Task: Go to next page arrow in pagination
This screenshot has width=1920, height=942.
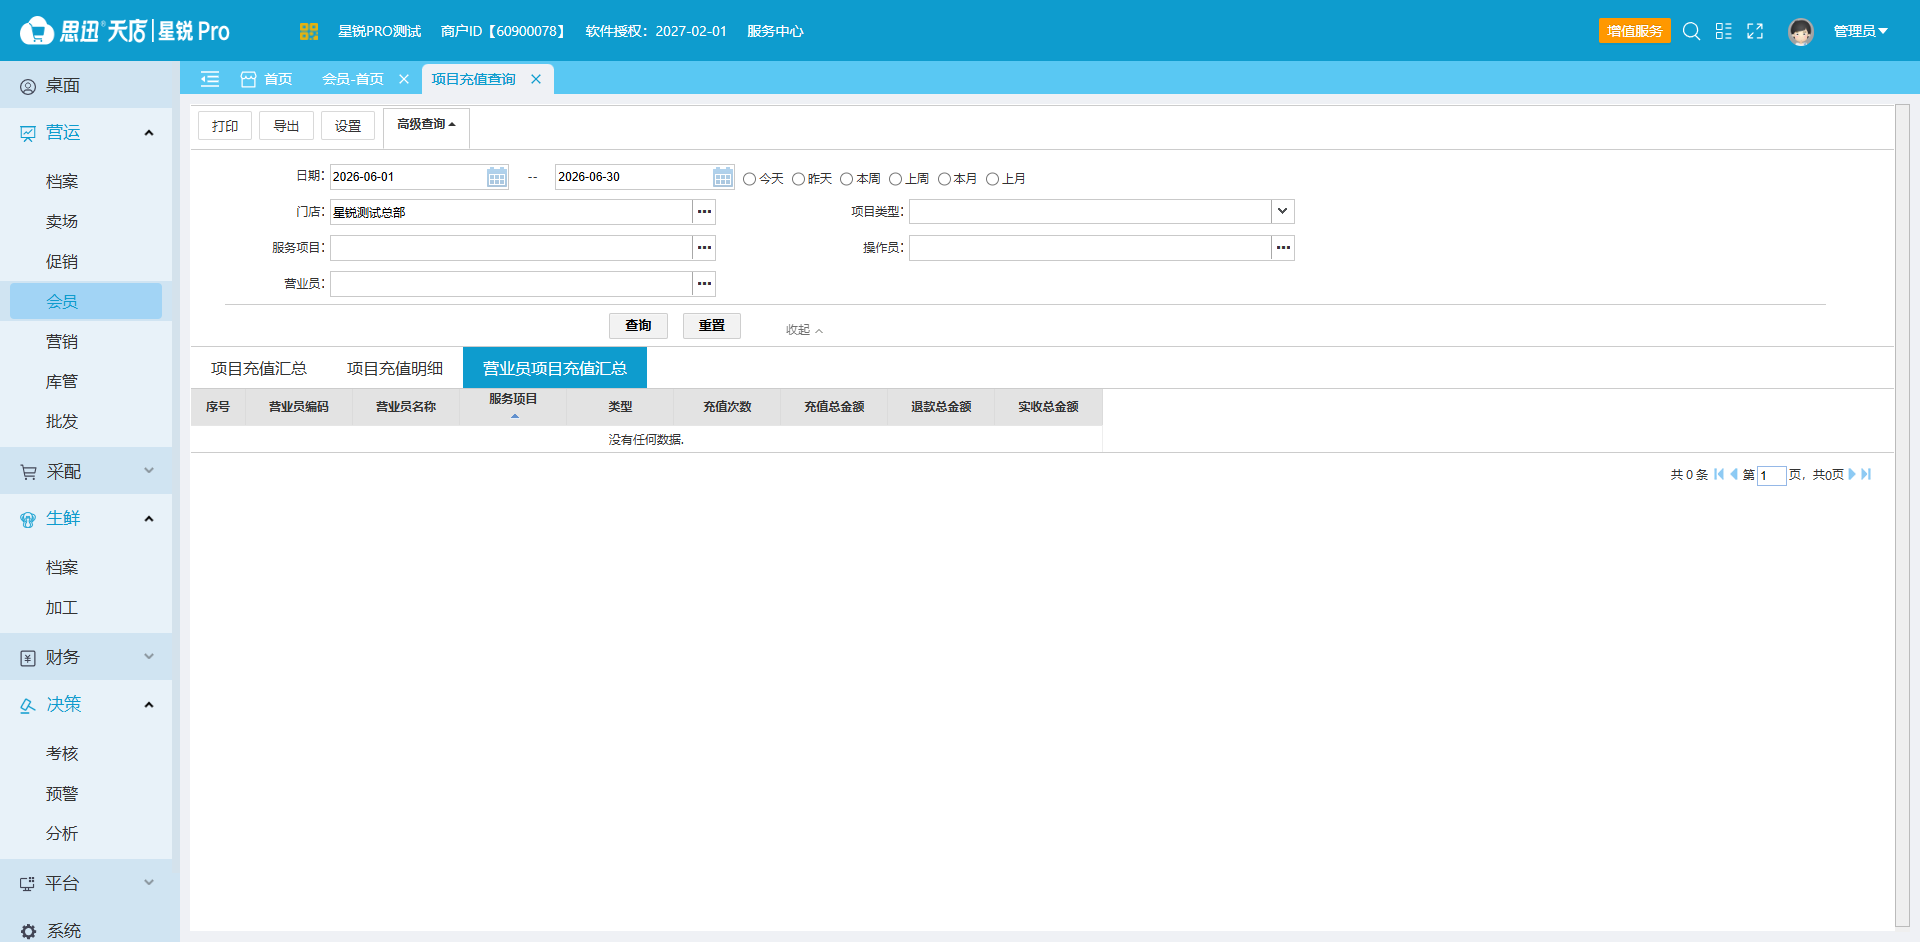Action: (1852, 474)
